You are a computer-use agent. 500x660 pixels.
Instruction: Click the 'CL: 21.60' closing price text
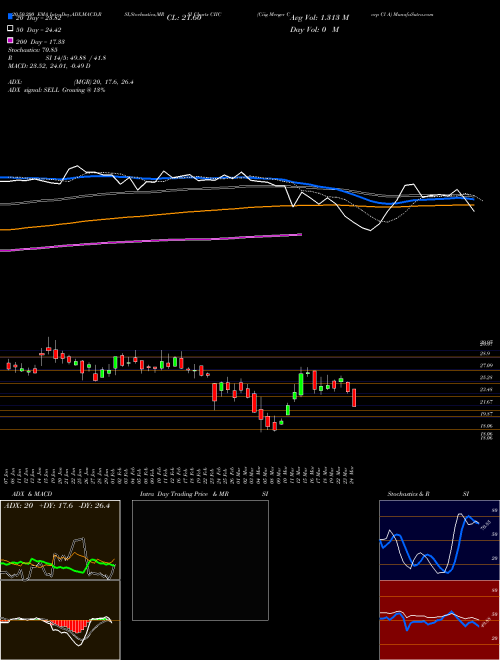tap(184, 18)
